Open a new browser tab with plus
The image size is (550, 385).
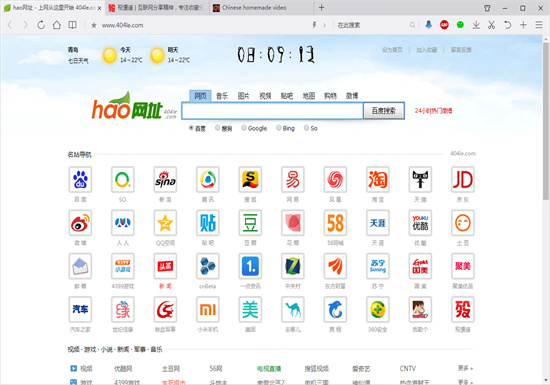[321, 7]
